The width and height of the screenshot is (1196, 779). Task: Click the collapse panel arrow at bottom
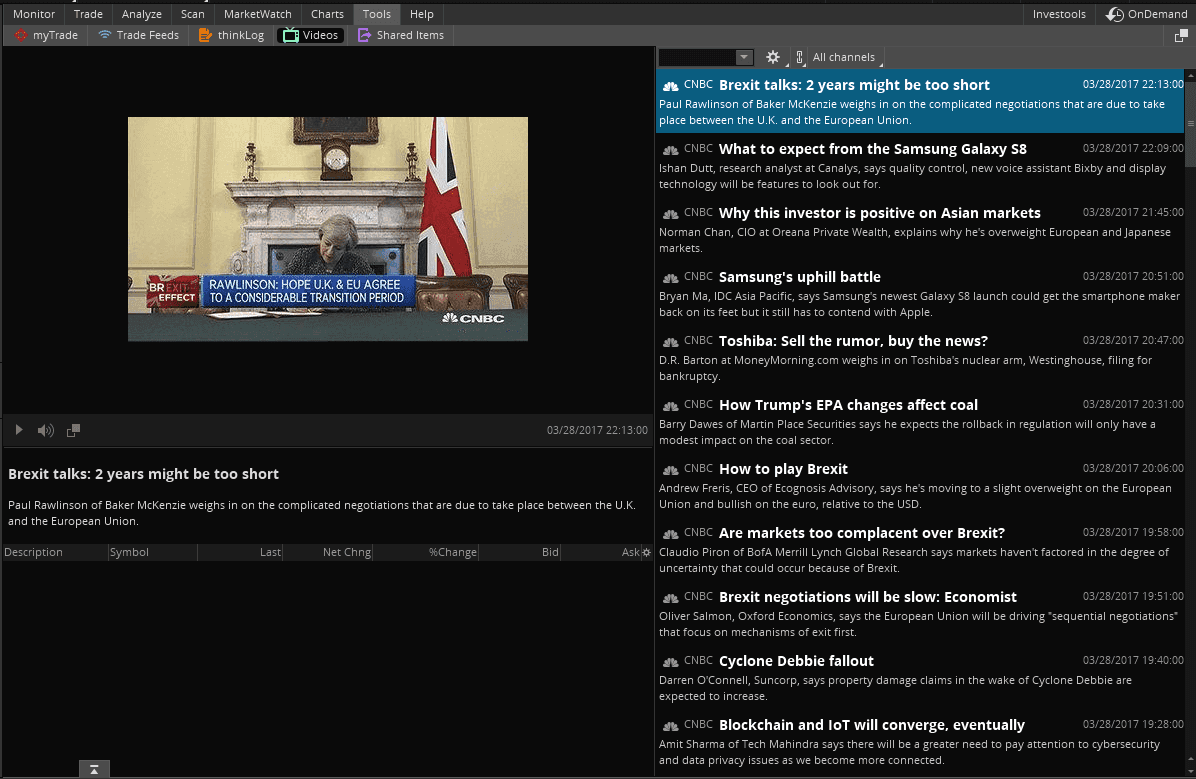[95, 769]
